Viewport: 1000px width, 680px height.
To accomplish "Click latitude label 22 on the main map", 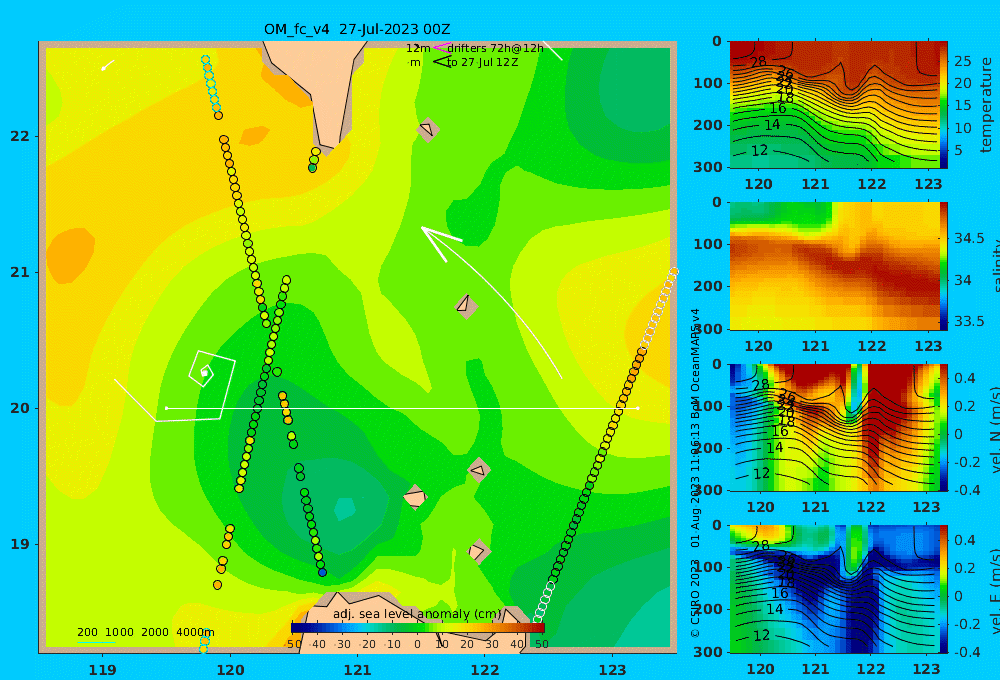I will point(20,137).
